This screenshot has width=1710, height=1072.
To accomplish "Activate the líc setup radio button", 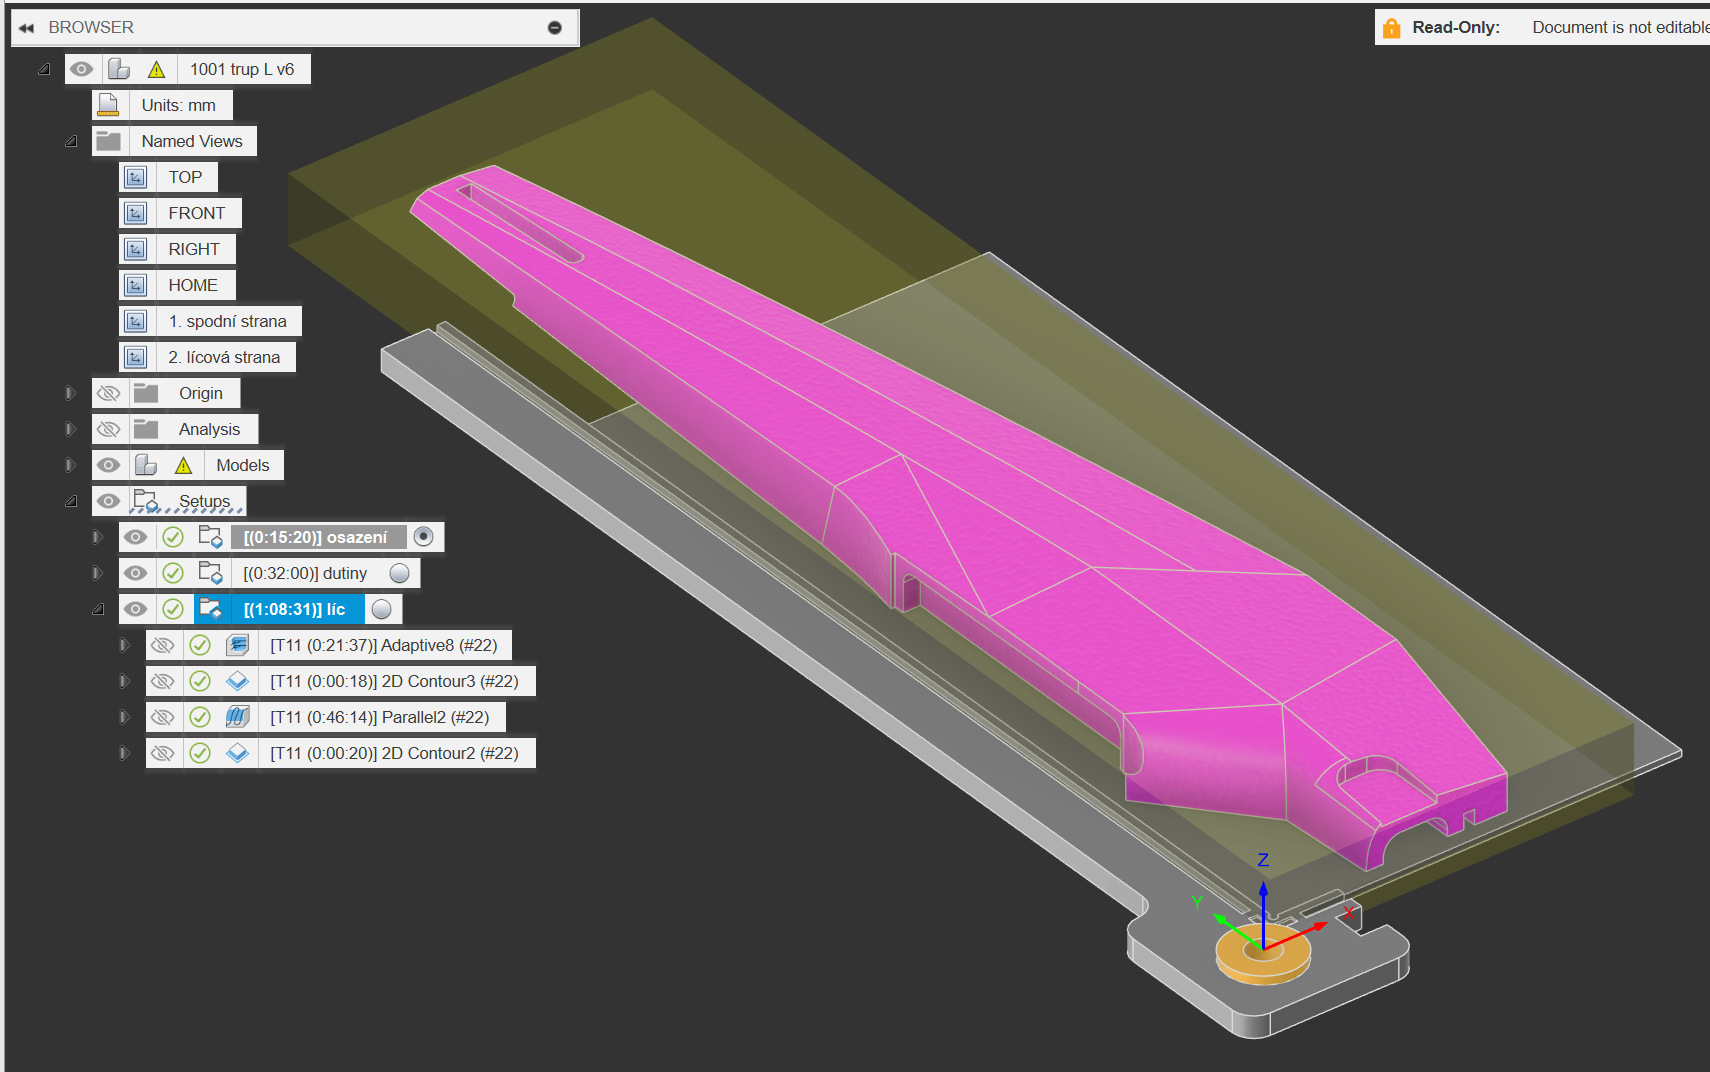I will (381, 609).
